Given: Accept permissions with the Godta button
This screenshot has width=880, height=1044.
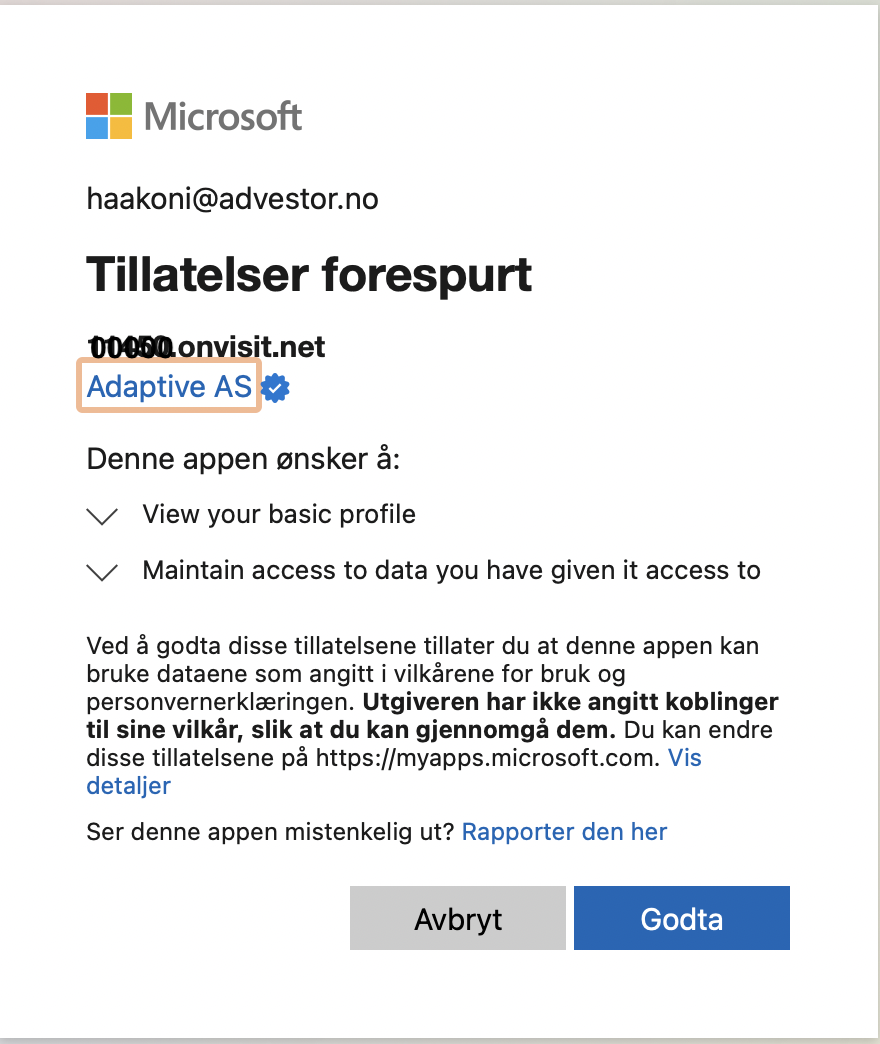Looking at the screenshot, I should pyautogui.click(x=682, y=918).
